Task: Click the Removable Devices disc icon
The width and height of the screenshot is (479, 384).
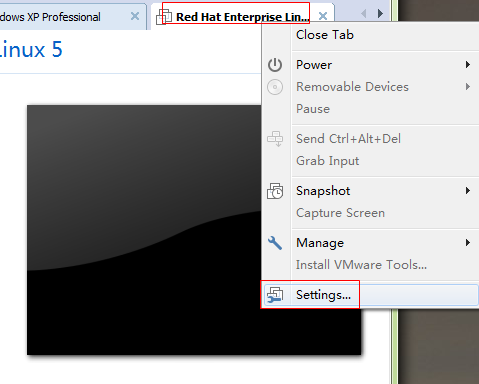Action: 275,87
